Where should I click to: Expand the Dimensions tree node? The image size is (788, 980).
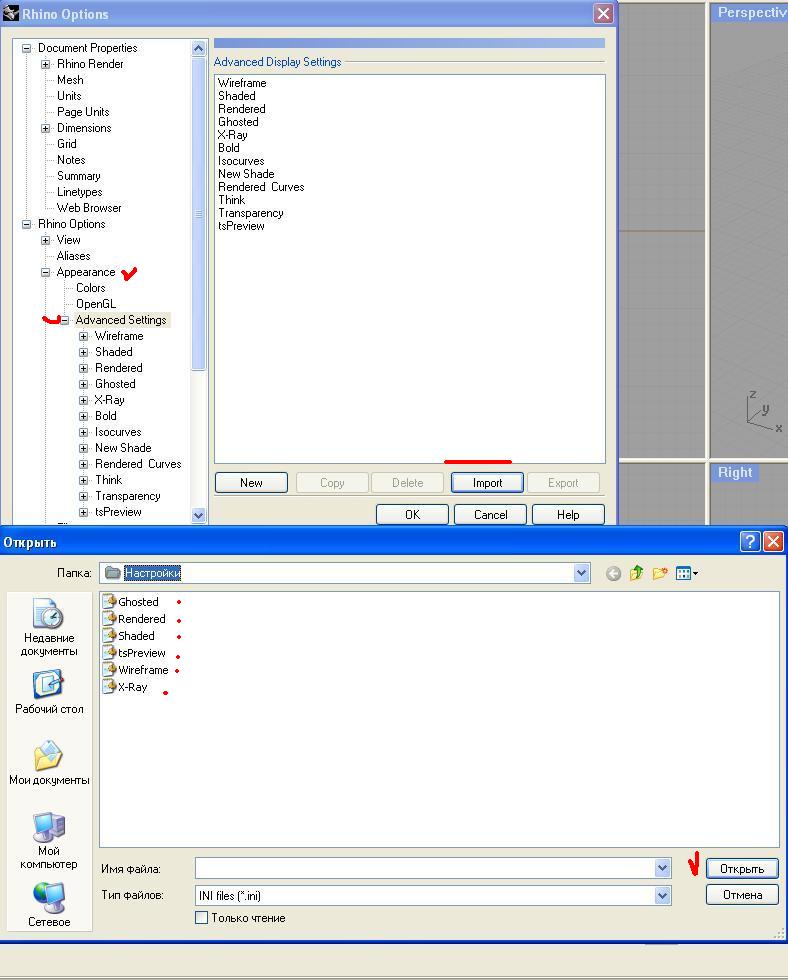pyautogui.click(x=45, y=128)
